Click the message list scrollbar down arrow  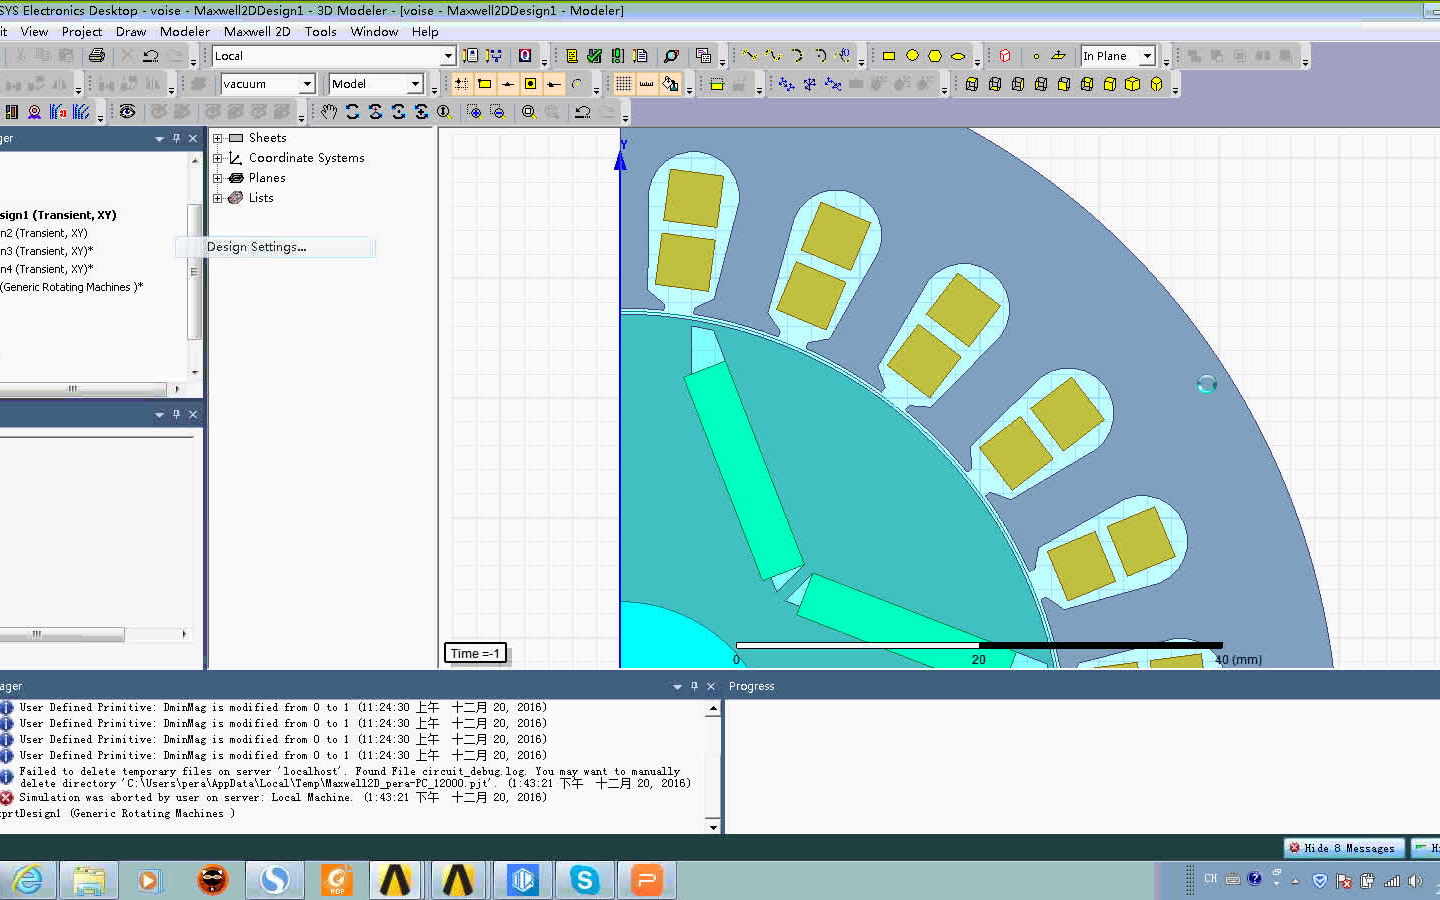(713, 826)
